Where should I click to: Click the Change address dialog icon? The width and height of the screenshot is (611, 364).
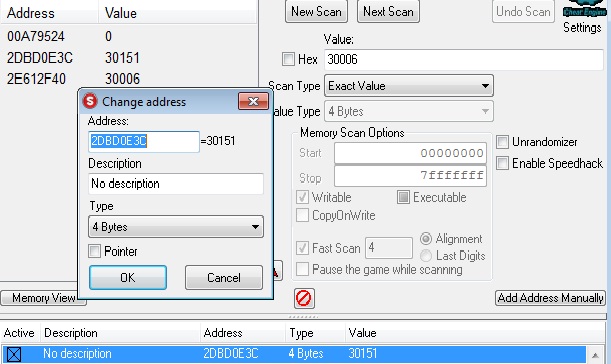(90, 101)
